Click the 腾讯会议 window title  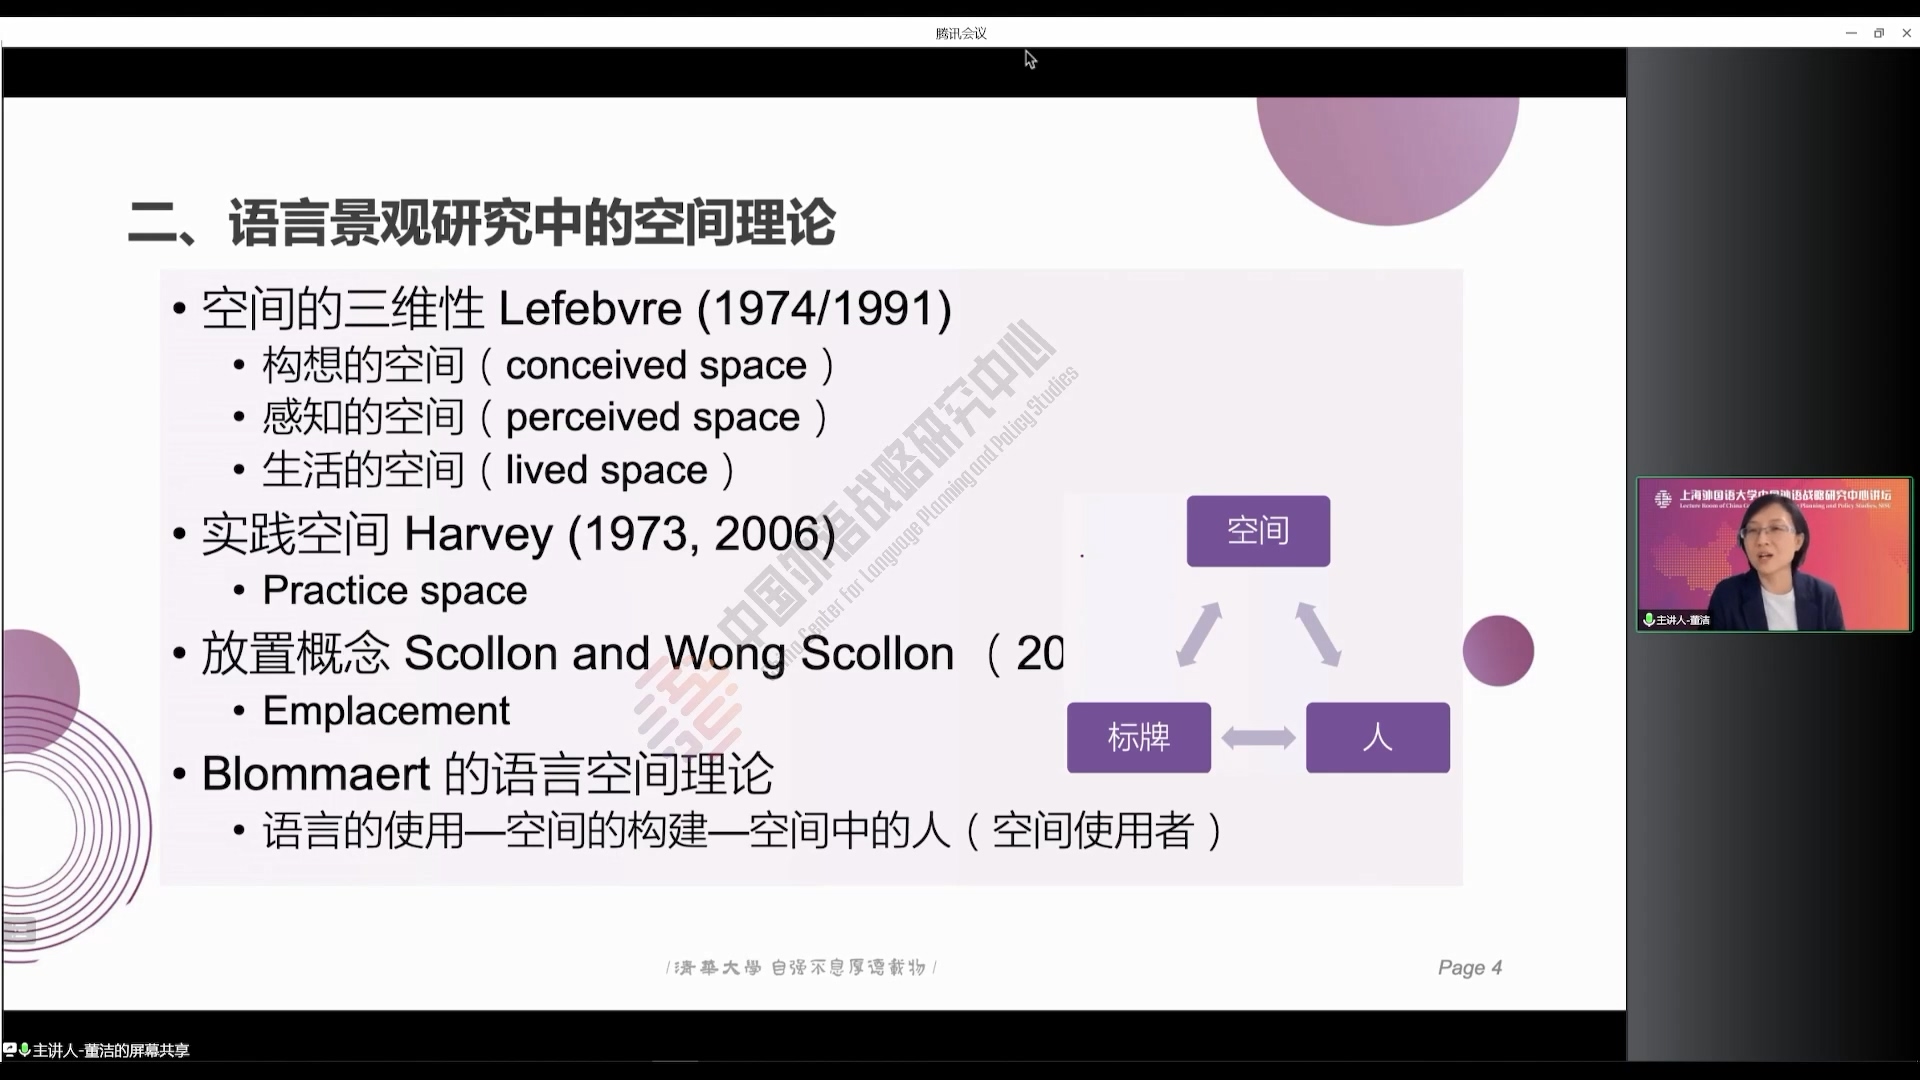coord(960,33)
